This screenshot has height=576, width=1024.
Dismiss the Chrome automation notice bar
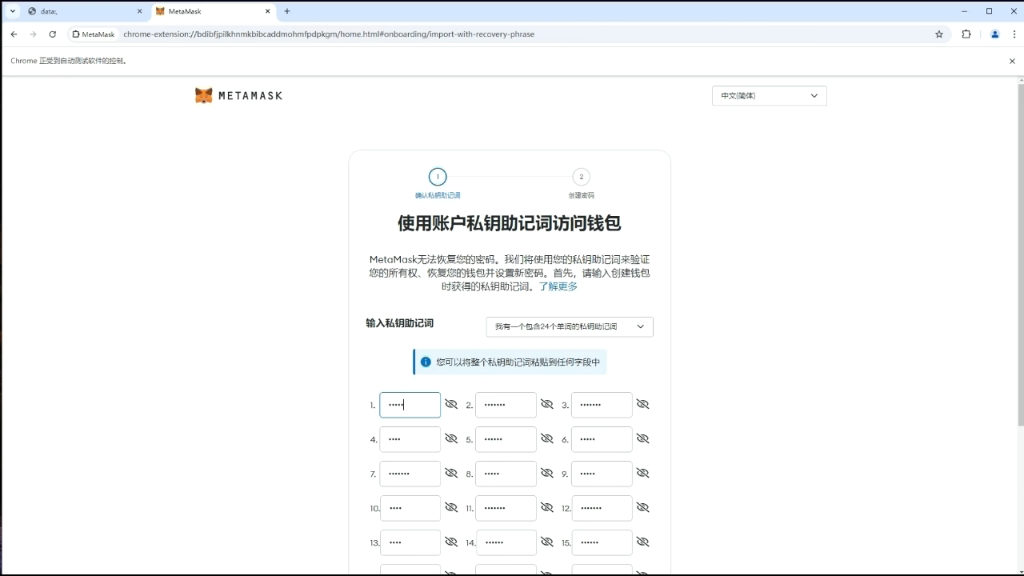pyautogui.click(x=1012, y=61)
